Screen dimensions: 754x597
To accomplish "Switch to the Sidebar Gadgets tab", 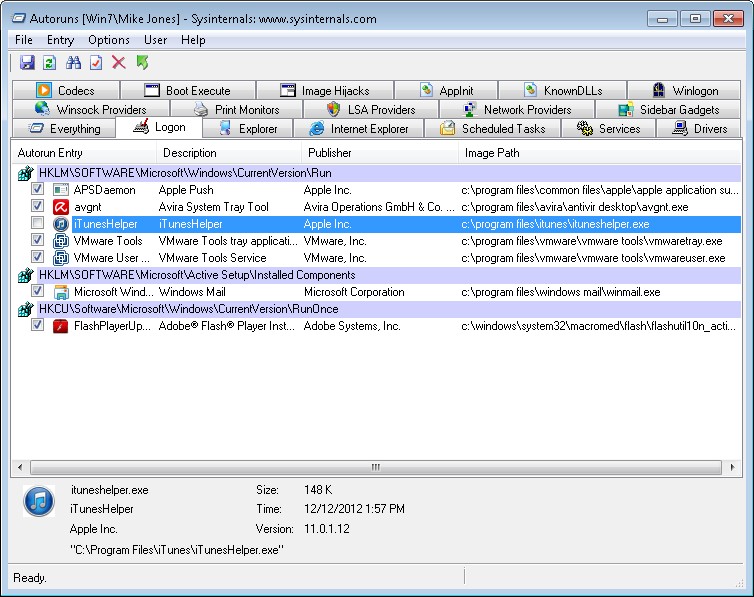I will (668, 110).
